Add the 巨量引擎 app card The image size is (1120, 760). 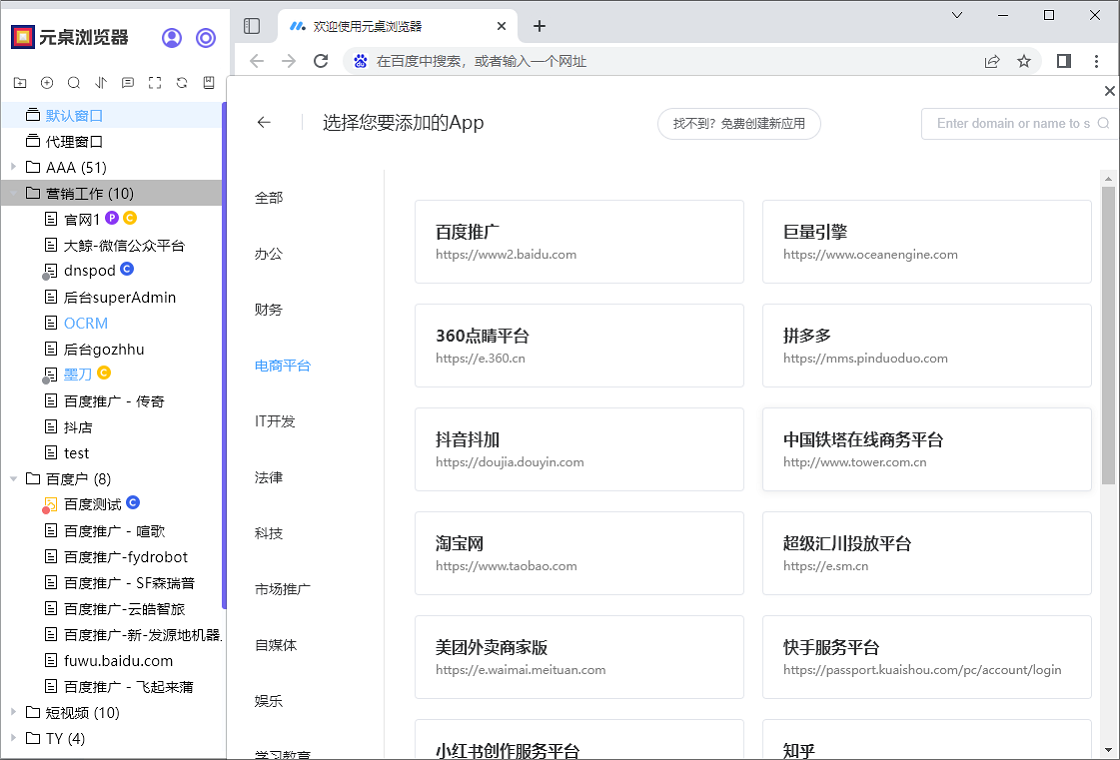click(x=927, y=242)
